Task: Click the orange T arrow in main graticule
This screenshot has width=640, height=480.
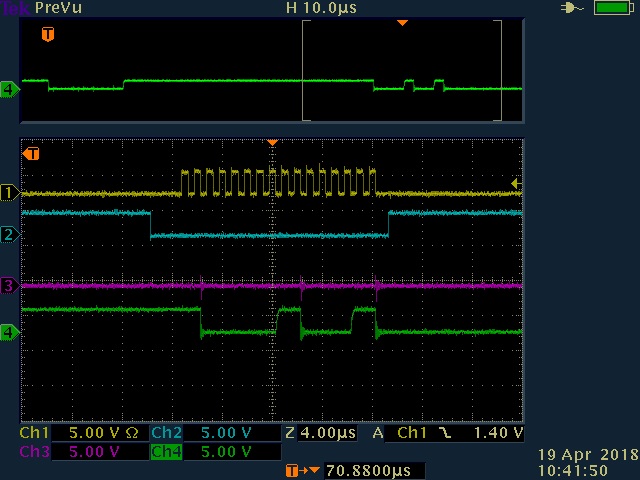Action: [x=31, y=154]
